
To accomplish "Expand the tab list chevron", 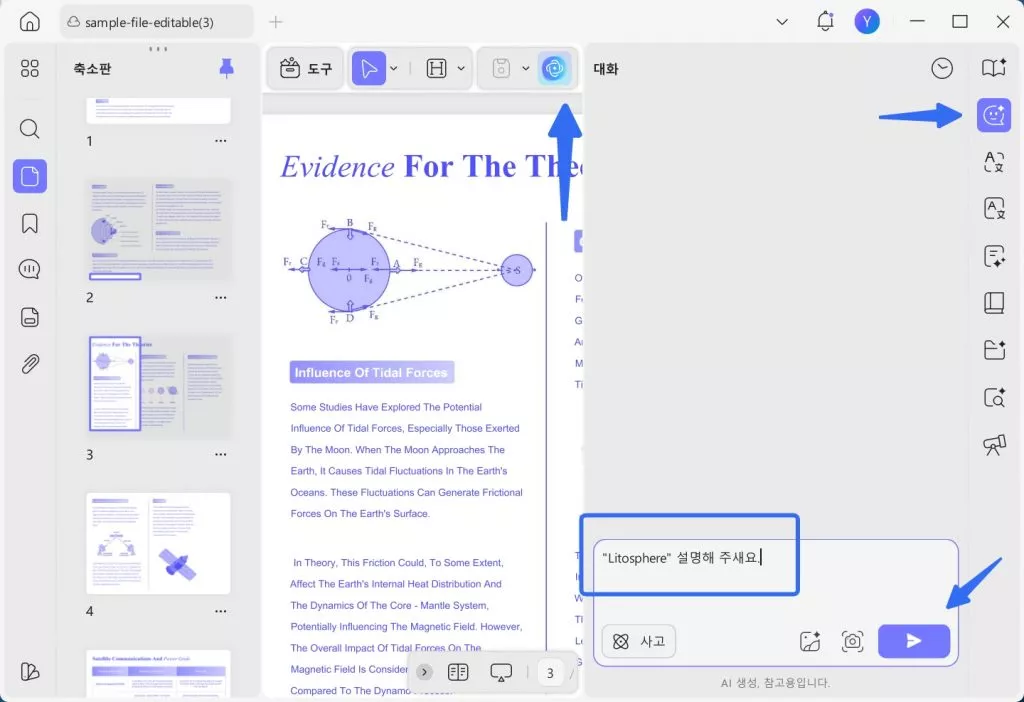I will click(782, 22).
